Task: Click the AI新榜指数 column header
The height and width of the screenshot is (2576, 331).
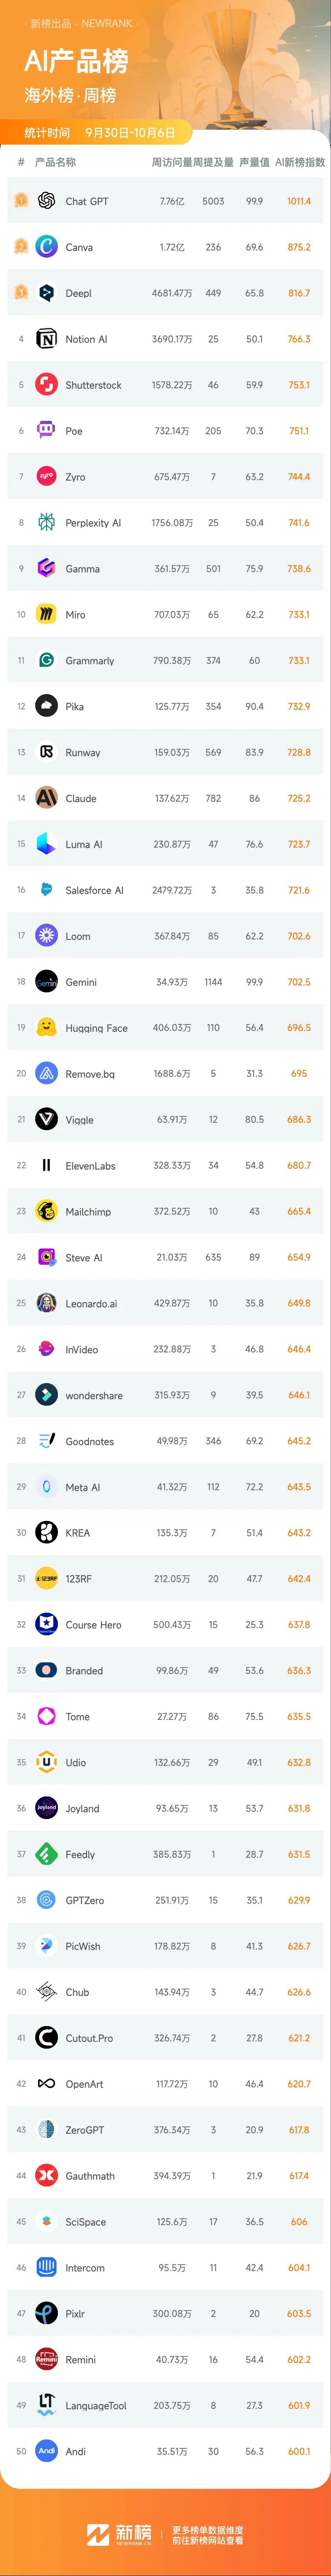Action: click(x=300, y=162)
